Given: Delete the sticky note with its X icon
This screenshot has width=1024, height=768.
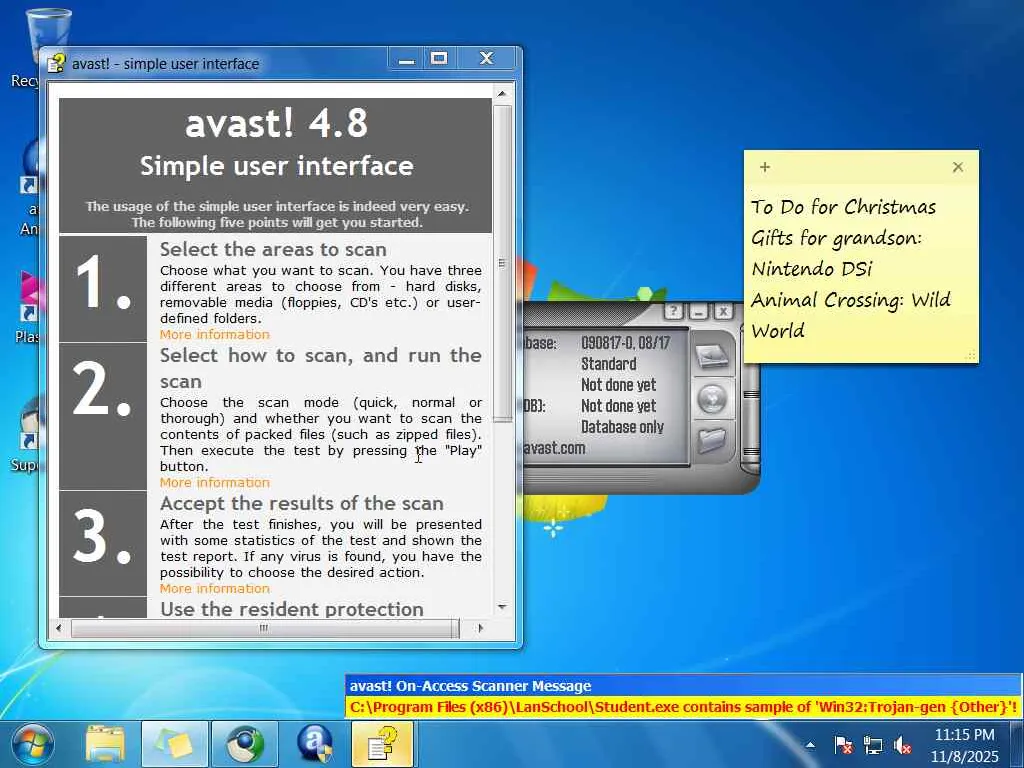Looking at the screenshot, I should (x=957, y=167).
